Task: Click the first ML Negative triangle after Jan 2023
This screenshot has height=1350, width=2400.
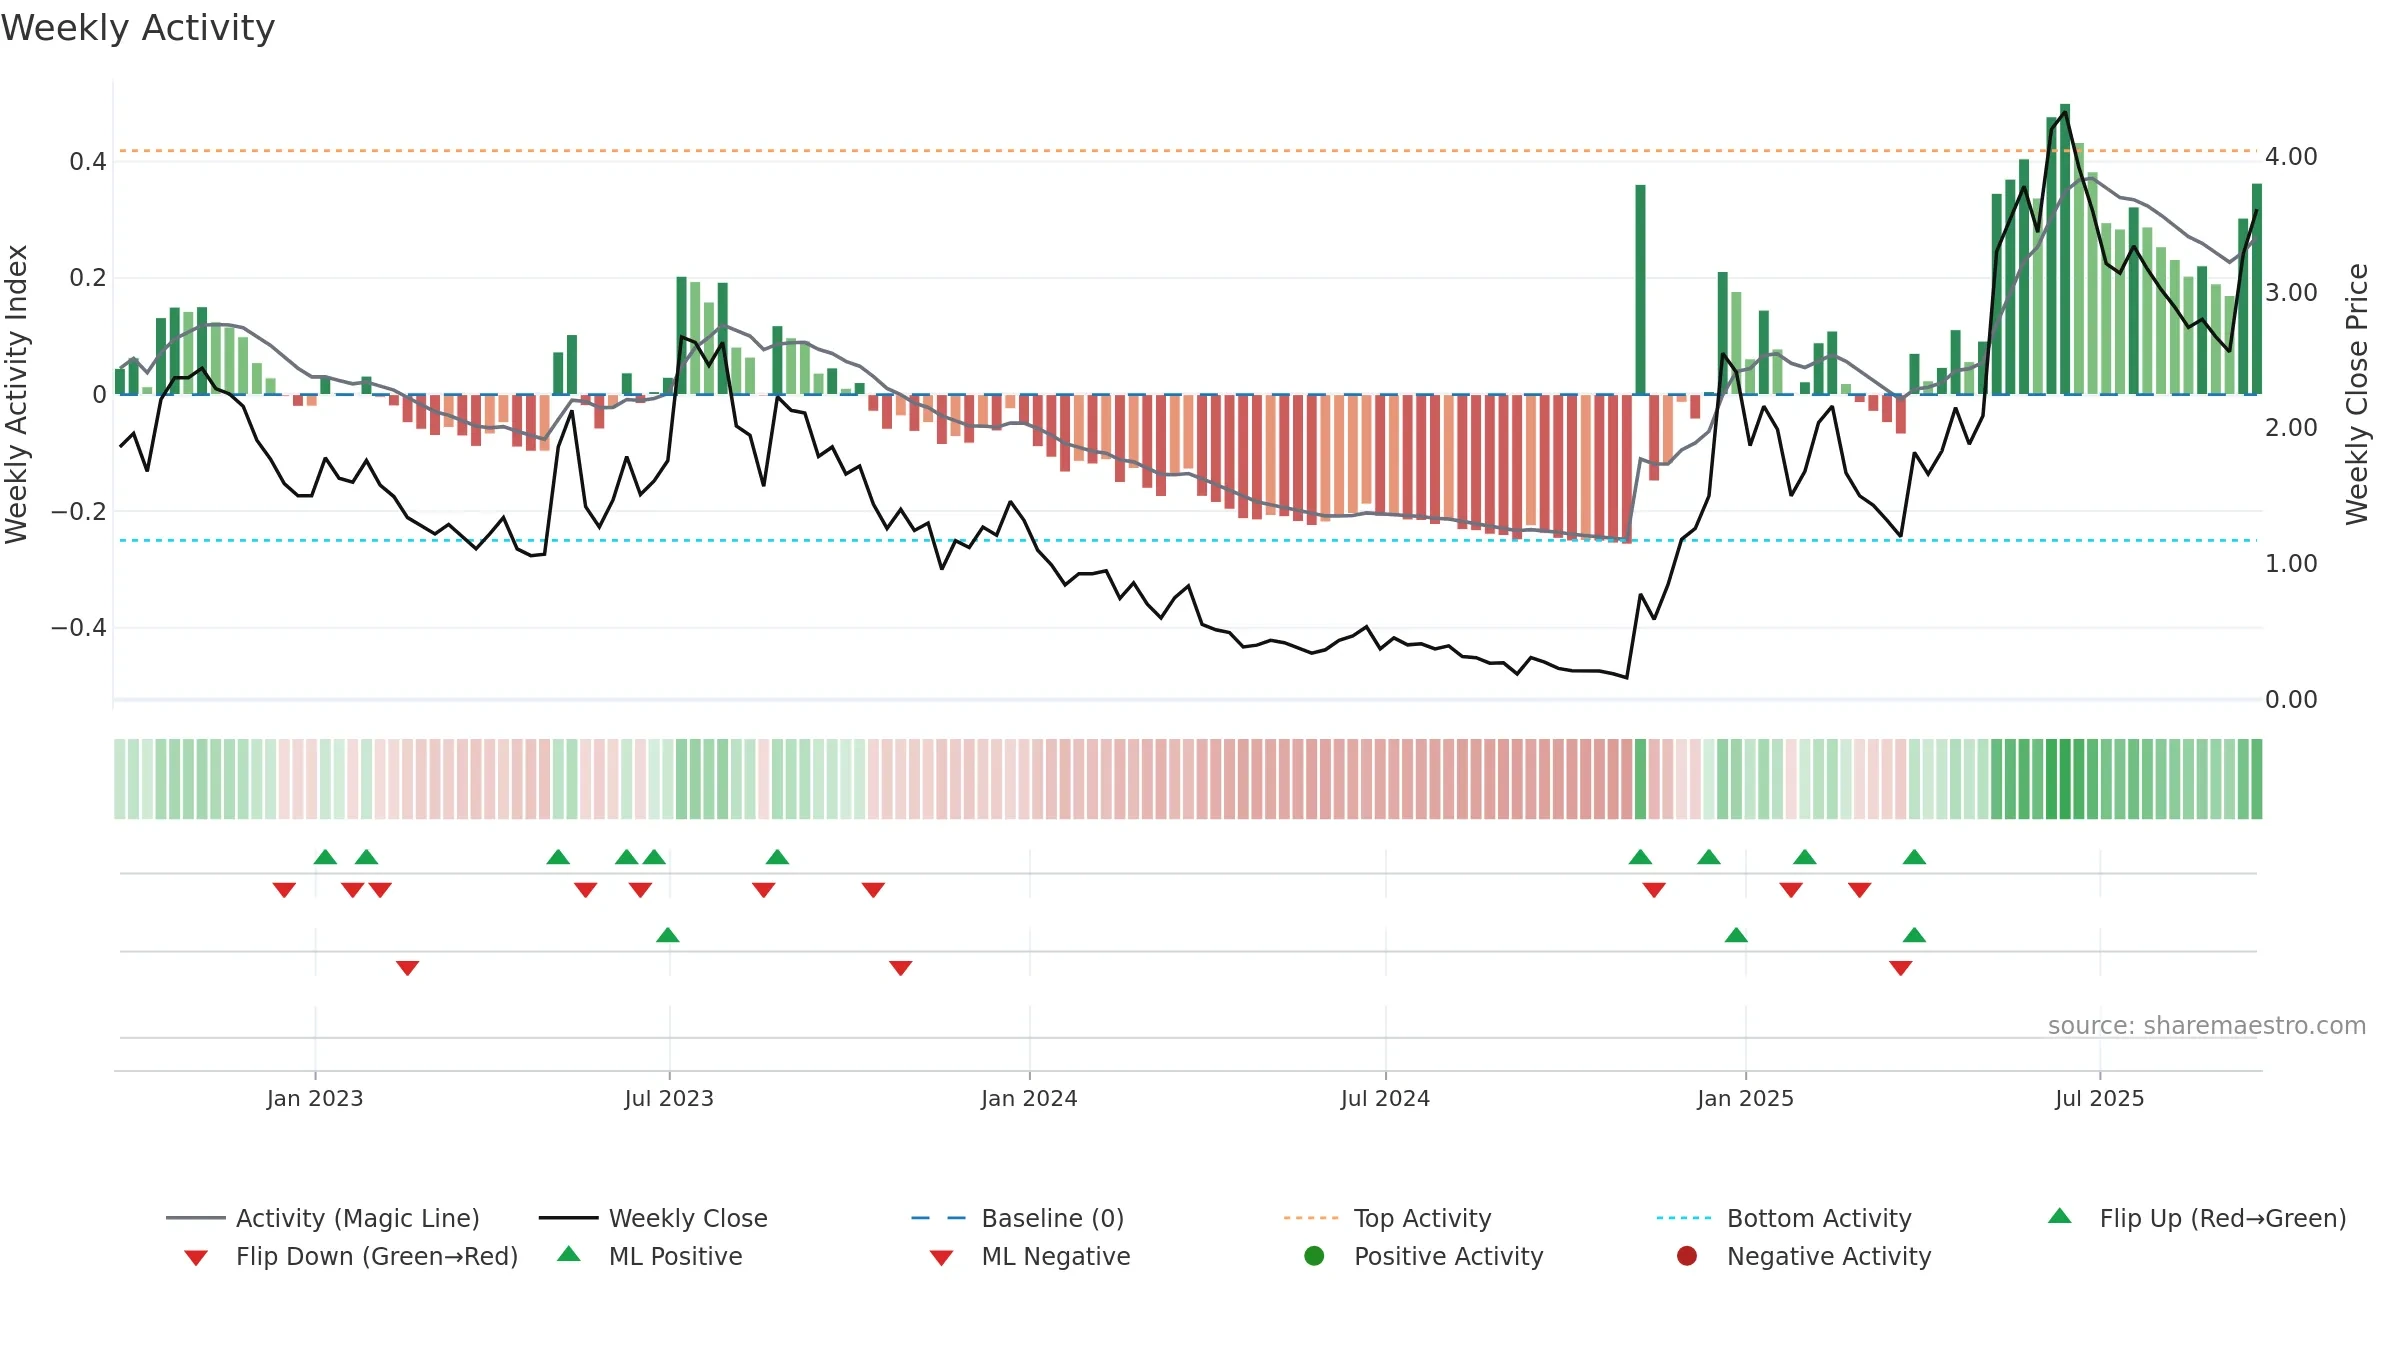Action: click(x=407, y=968)
